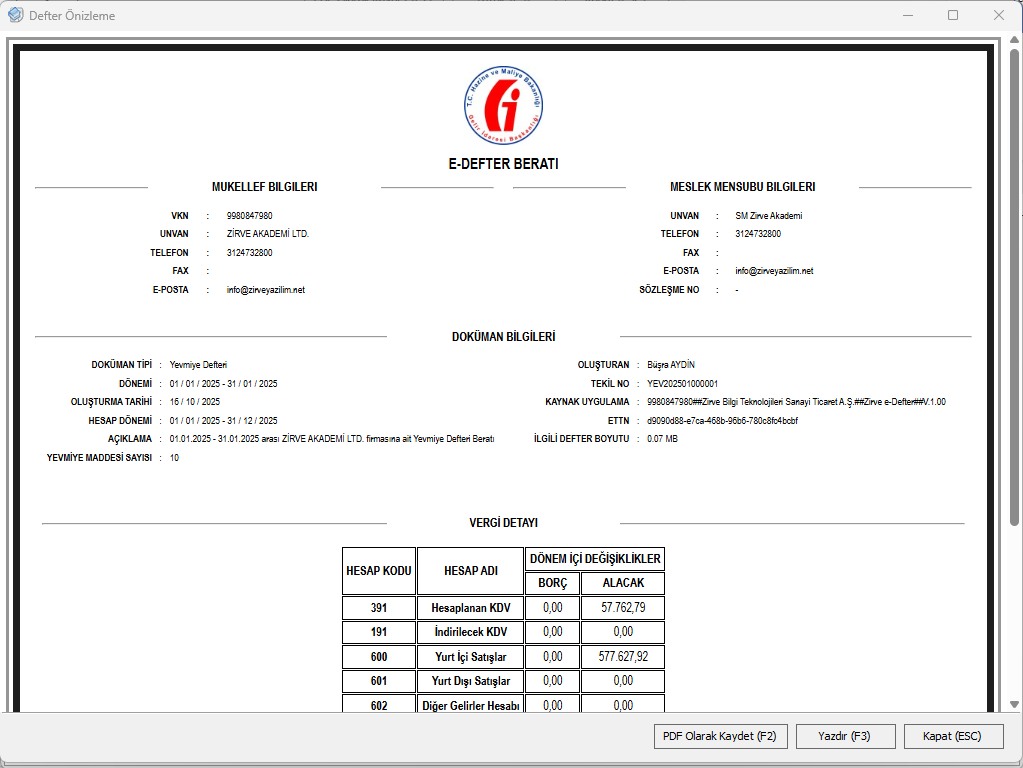Click the ALACAK column header
Viewport: 1023px width, 768px height.
point(623,583)
